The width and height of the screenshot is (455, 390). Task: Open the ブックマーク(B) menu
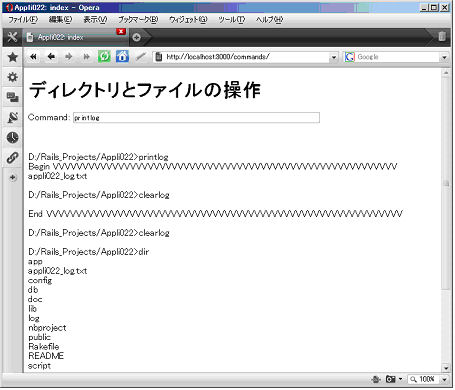pos(138,20)
